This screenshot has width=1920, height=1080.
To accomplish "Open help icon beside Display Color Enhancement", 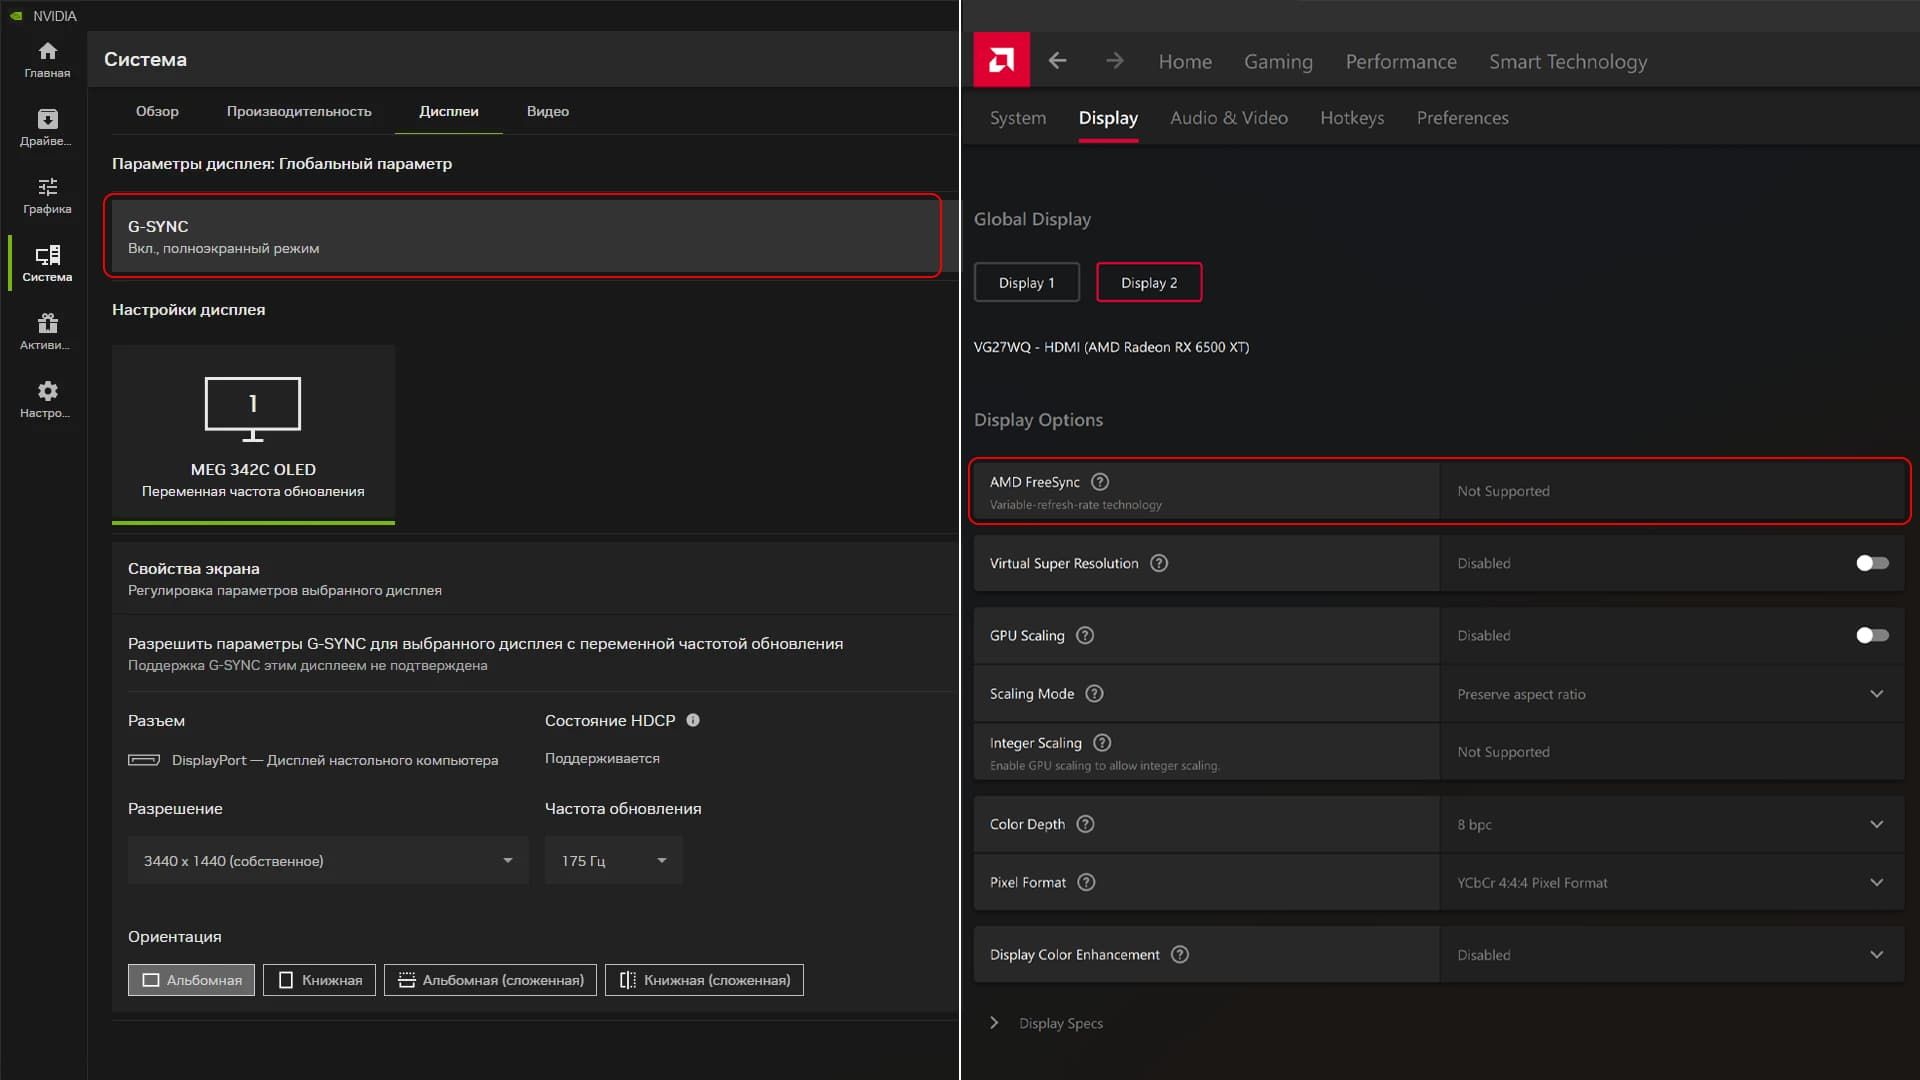I will [x=1180, y=954].
